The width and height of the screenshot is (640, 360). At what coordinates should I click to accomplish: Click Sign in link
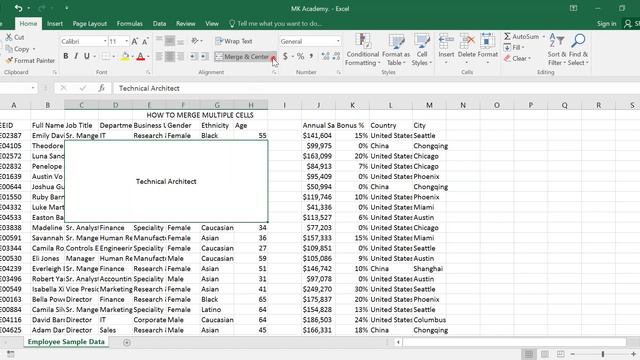click(x=606, y=24)
